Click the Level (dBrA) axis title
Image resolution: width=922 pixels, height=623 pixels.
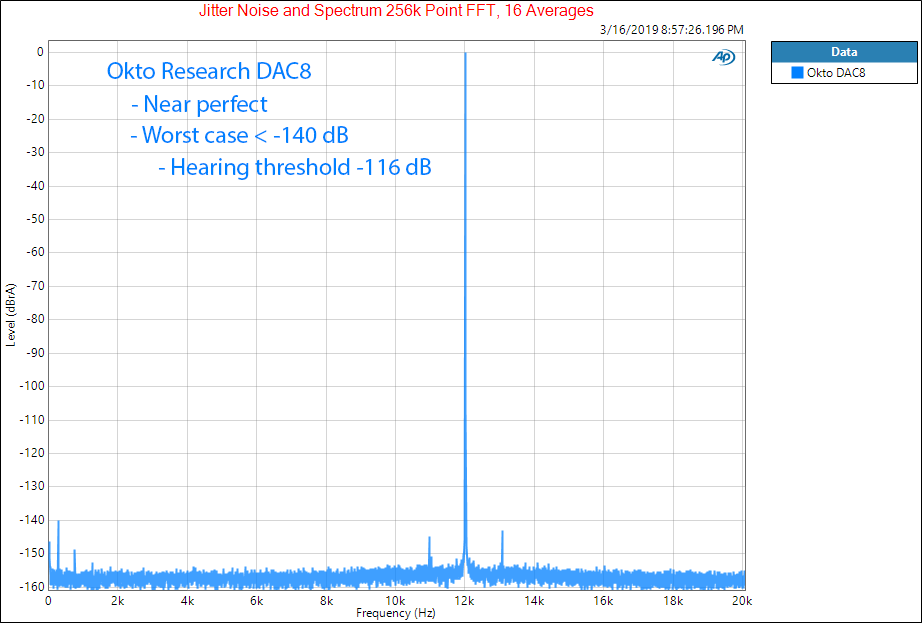pyautogui.click(x=11, y=316)
